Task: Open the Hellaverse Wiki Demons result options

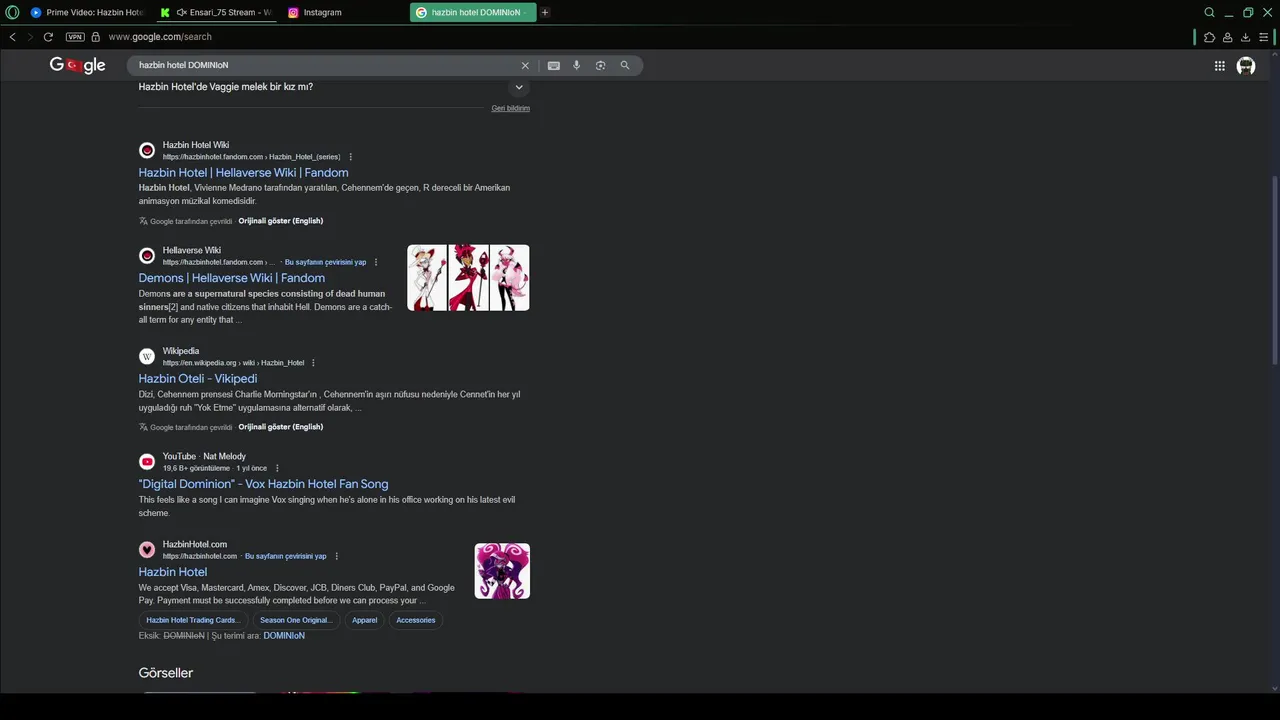Action: (x=376, y=262)
